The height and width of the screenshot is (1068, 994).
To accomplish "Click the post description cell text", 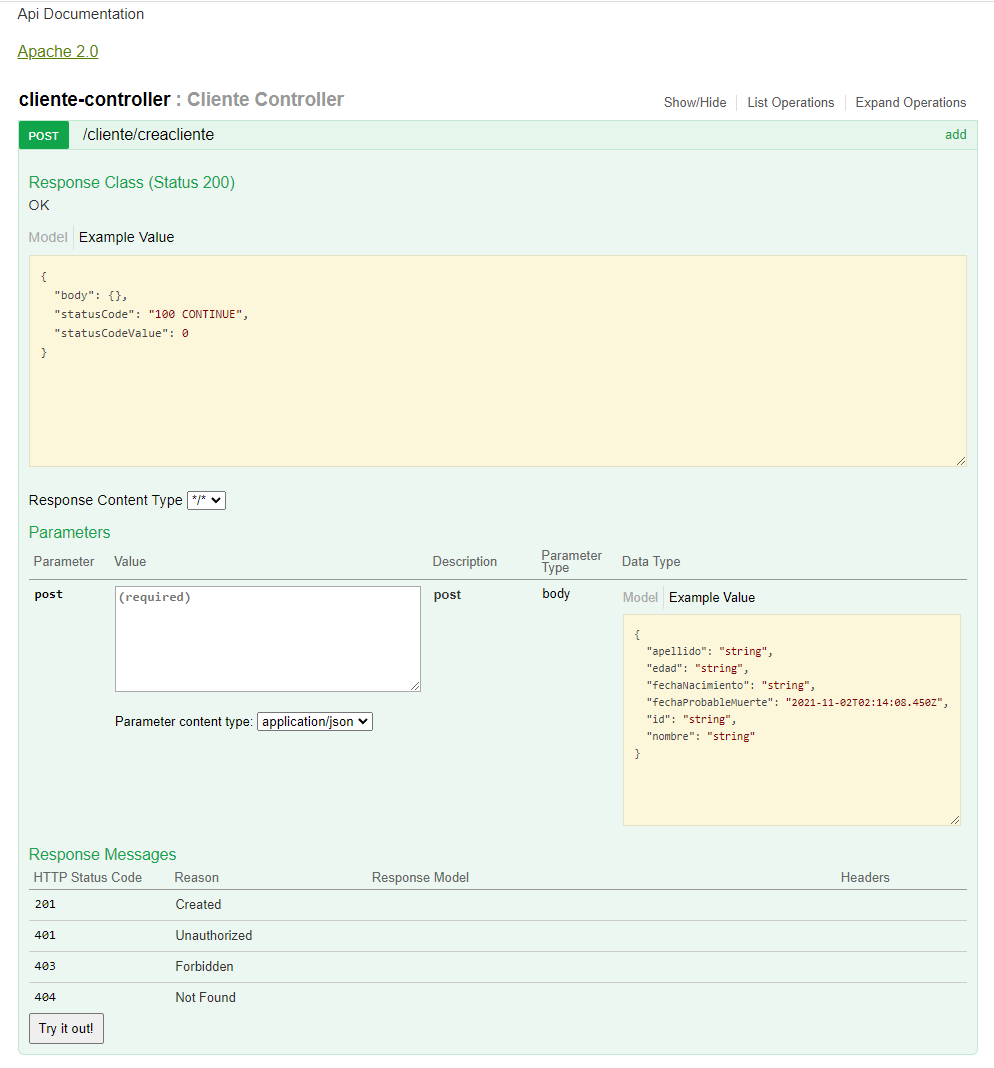I will (448, 595).
